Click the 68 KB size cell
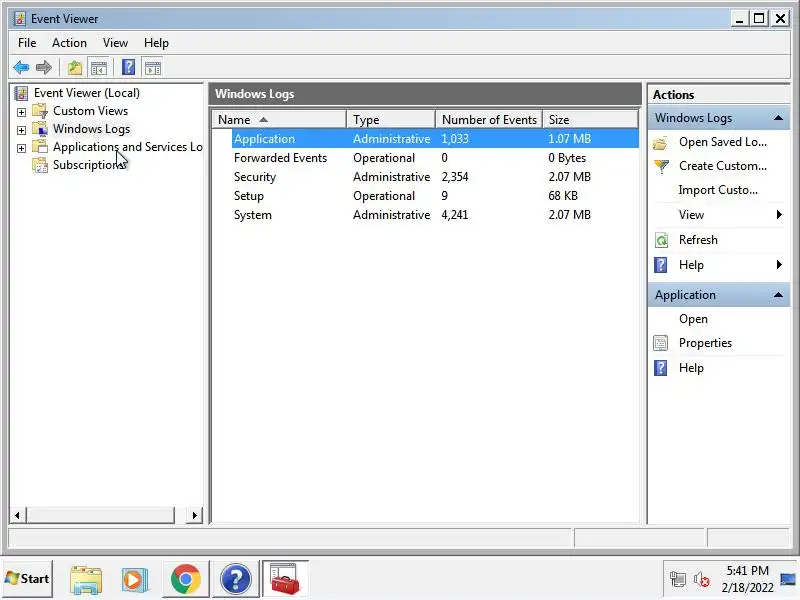The width and height of the screenshot is (800, 600). [x=563, y=196]
